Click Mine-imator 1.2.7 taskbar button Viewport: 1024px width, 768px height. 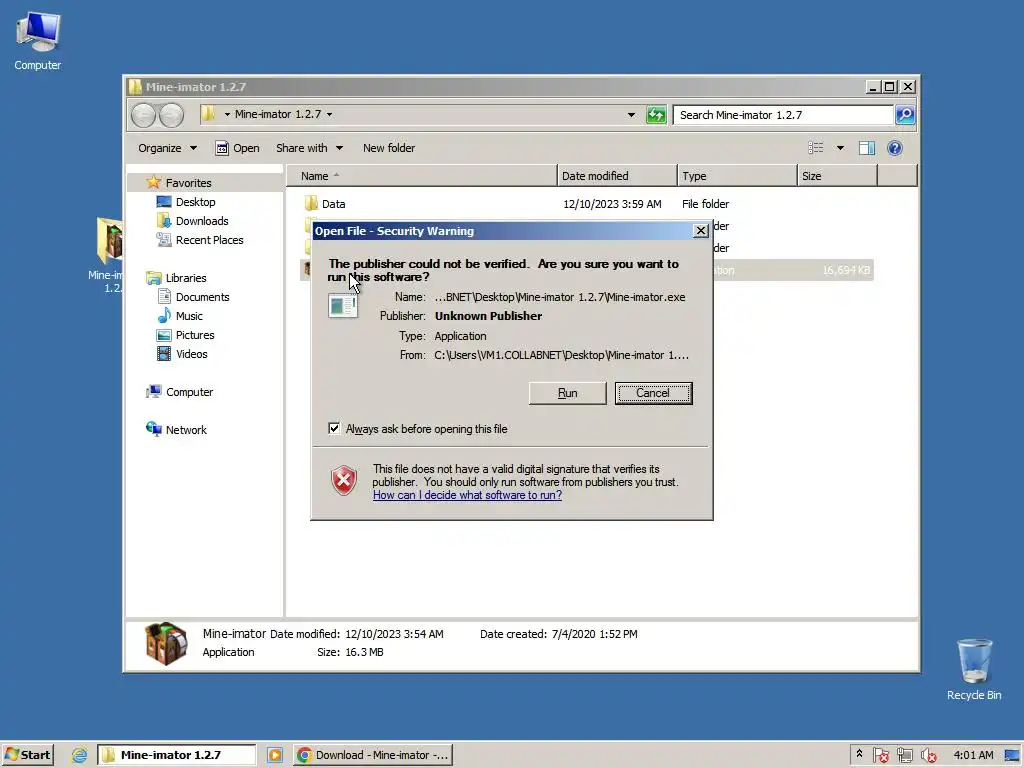coord(176,755)
